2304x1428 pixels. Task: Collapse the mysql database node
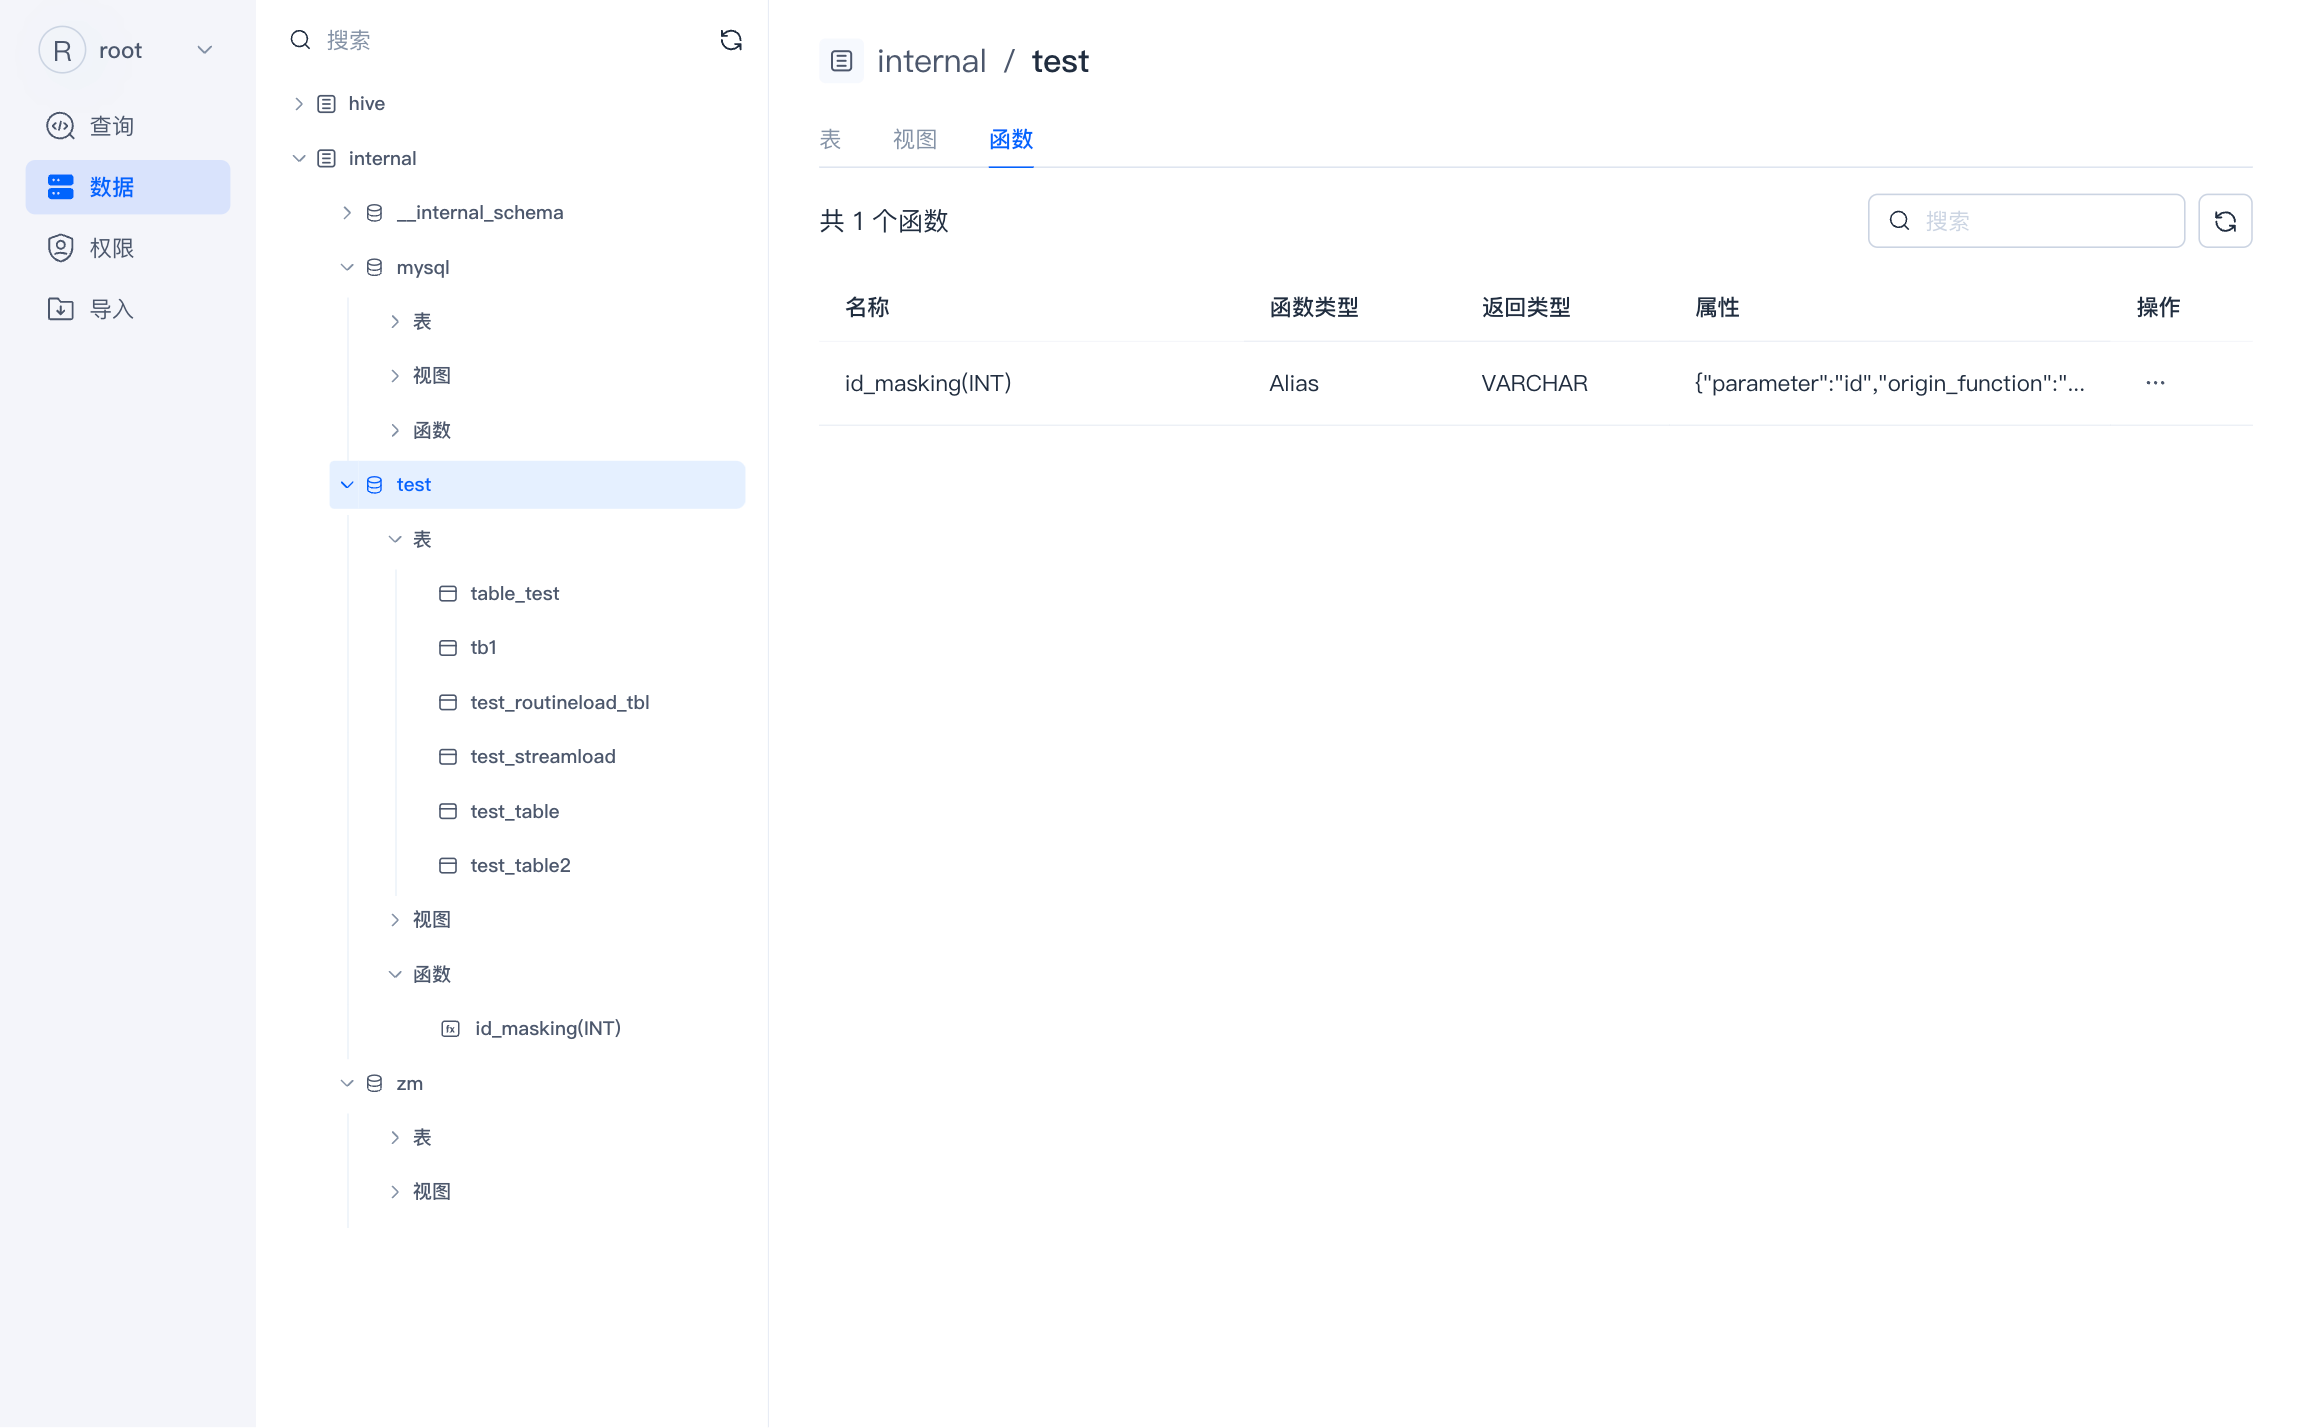pyautogui.click(x=347, y=267)
